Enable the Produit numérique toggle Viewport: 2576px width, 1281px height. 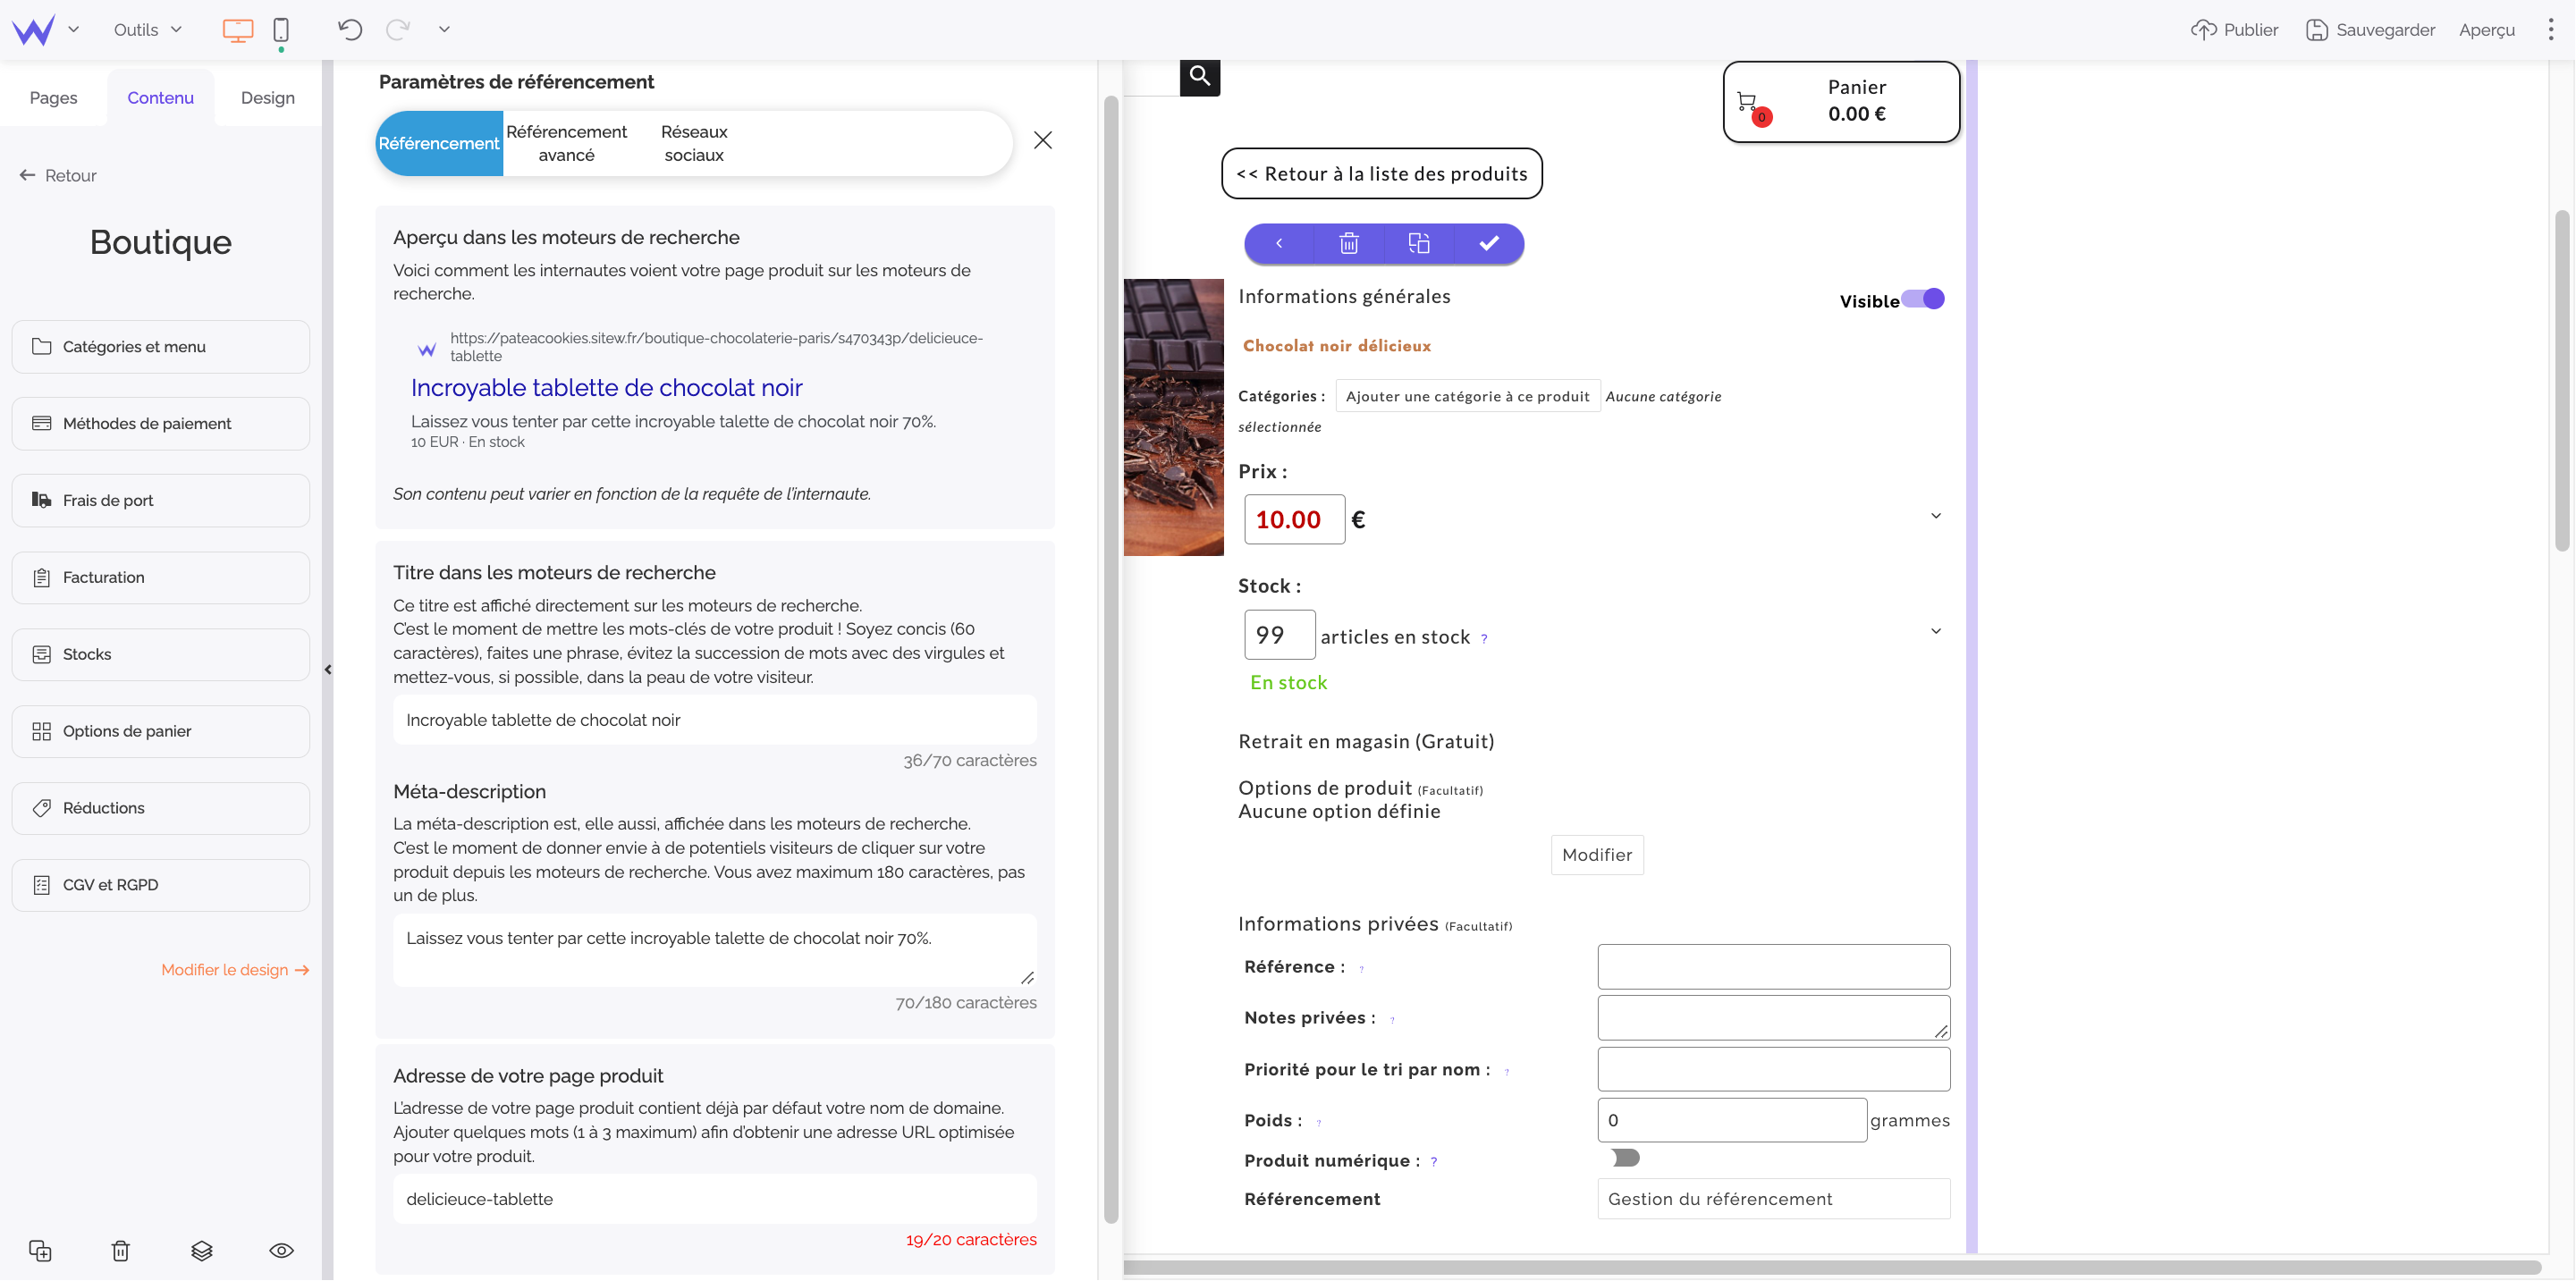[x=1625, y=1158]
